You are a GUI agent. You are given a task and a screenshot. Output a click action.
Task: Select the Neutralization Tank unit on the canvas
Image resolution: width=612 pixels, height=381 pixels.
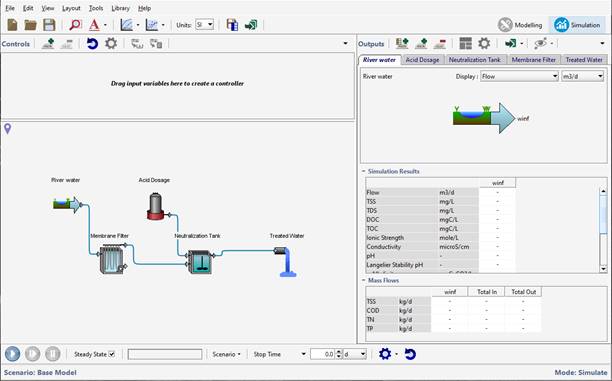coord(200,262)
